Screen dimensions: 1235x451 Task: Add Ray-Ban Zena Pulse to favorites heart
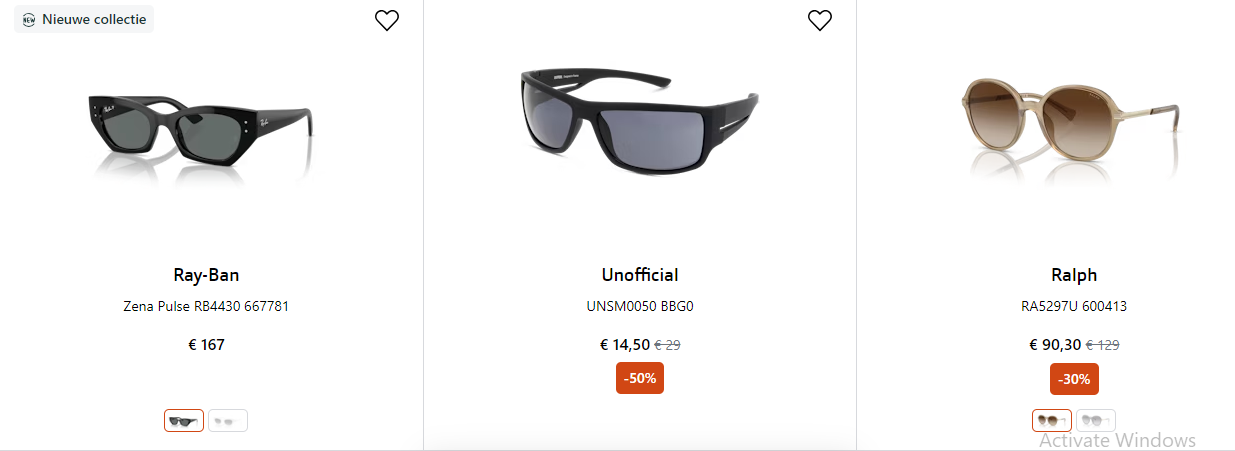[387, 20]
